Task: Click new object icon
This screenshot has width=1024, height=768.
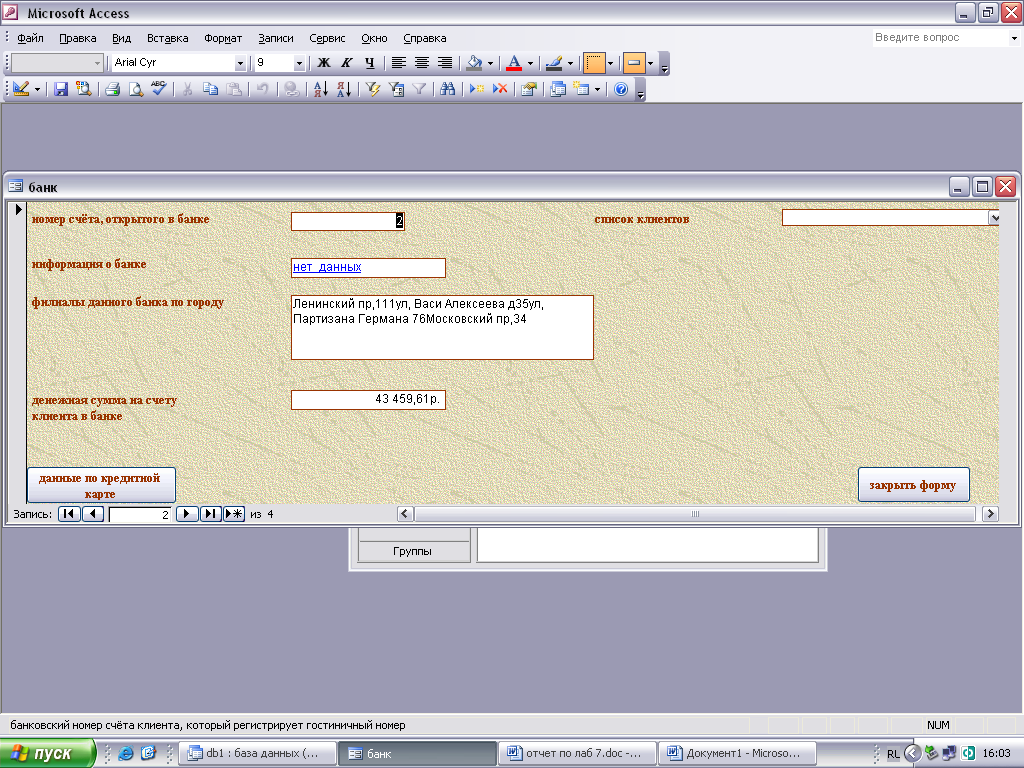Action: tap(581, 89)
